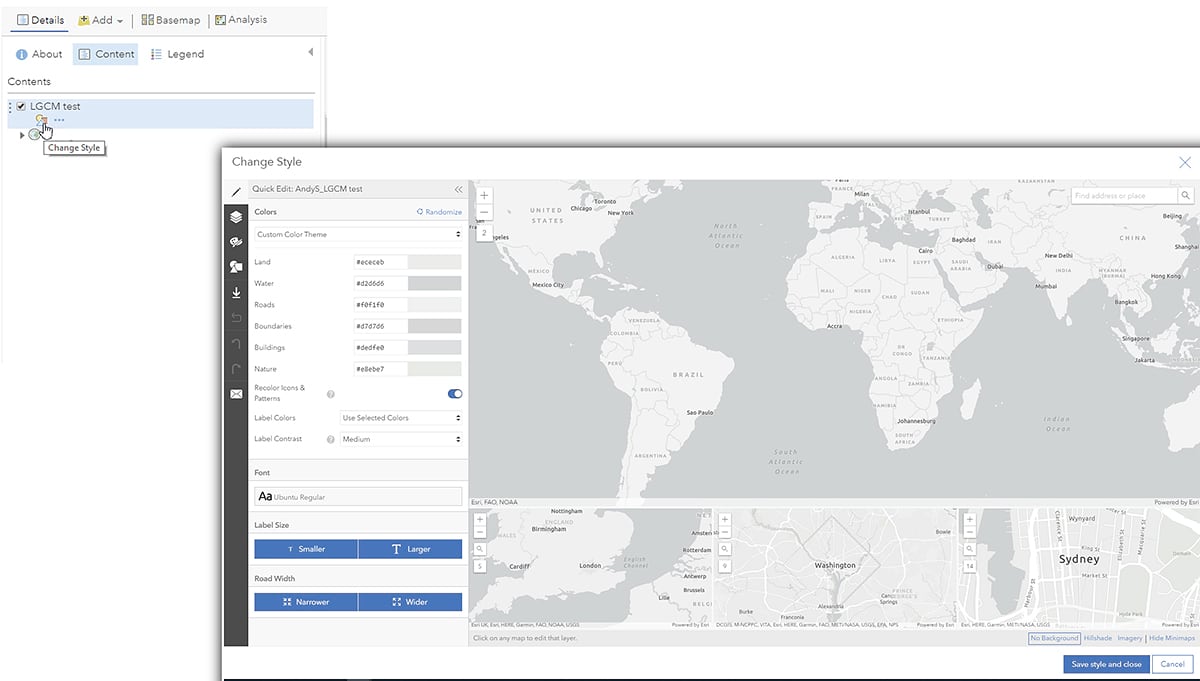This screenshot has width=1200, height=681.
Task: Open the Basemap menu
Action: point(171,20)
